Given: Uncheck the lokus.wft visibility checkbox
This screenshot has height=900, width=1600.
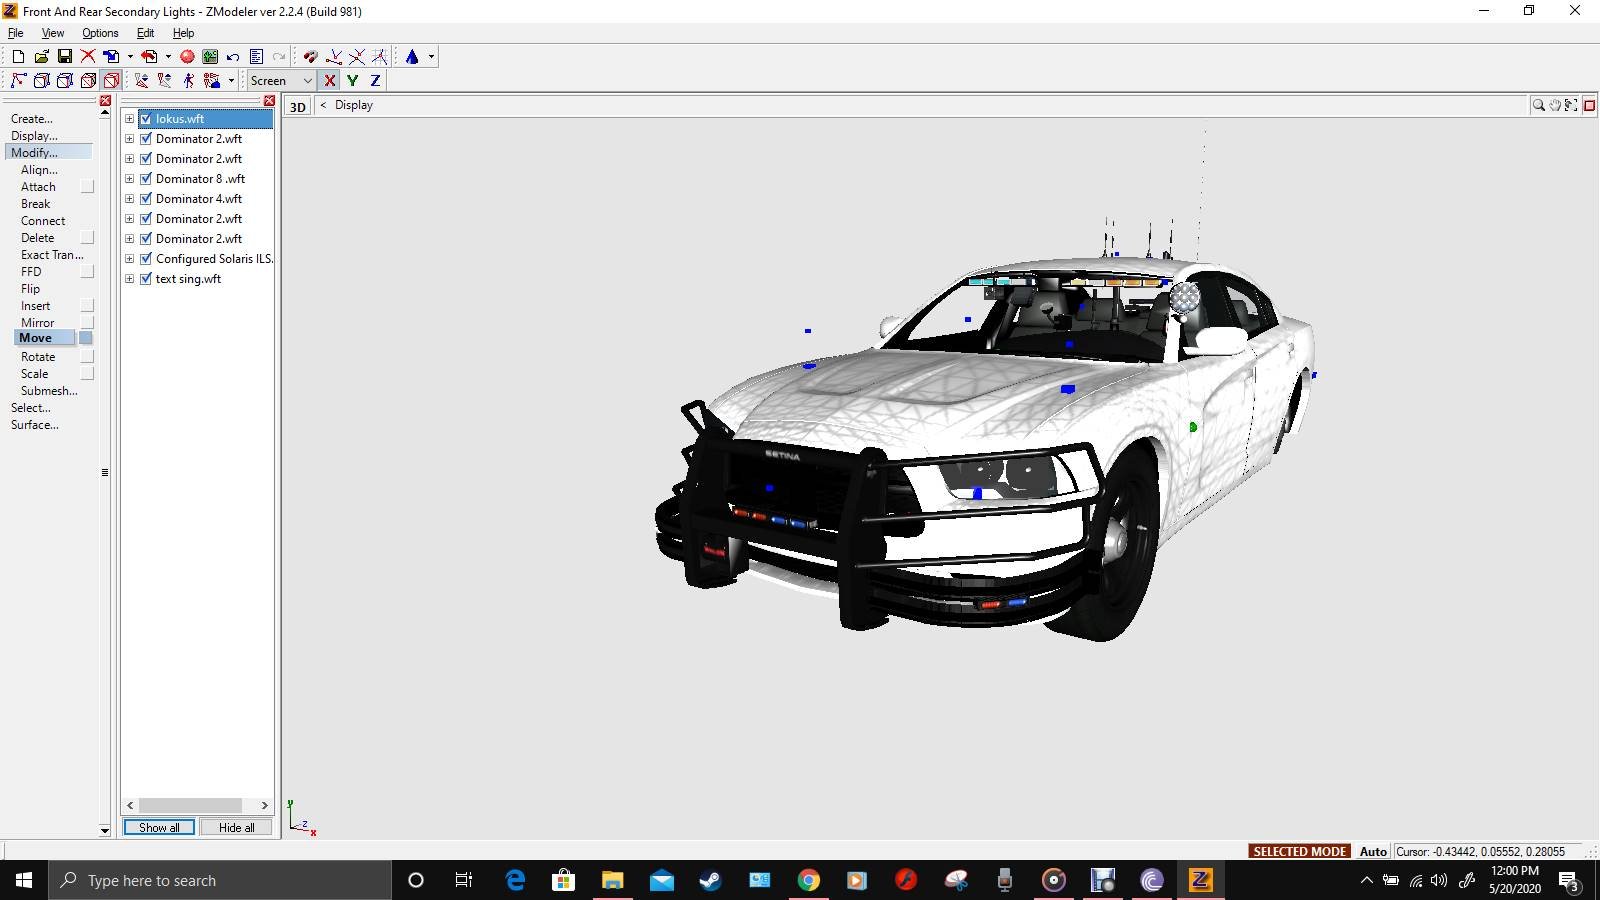Looking at the screenshot, I should pyautogui.click(x=146, y=119).
